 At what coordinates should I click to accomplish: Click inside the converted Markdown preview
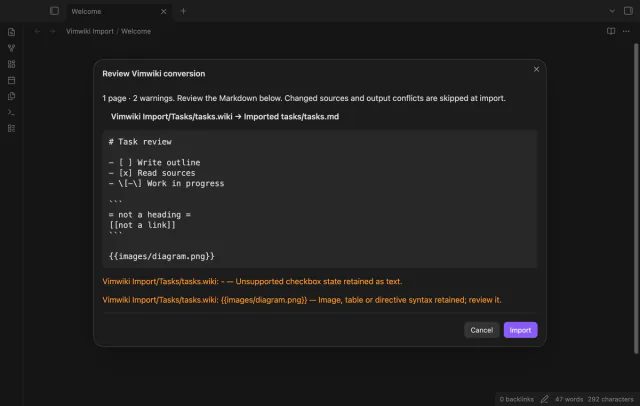pyautogui.click(x=320, y=199)
